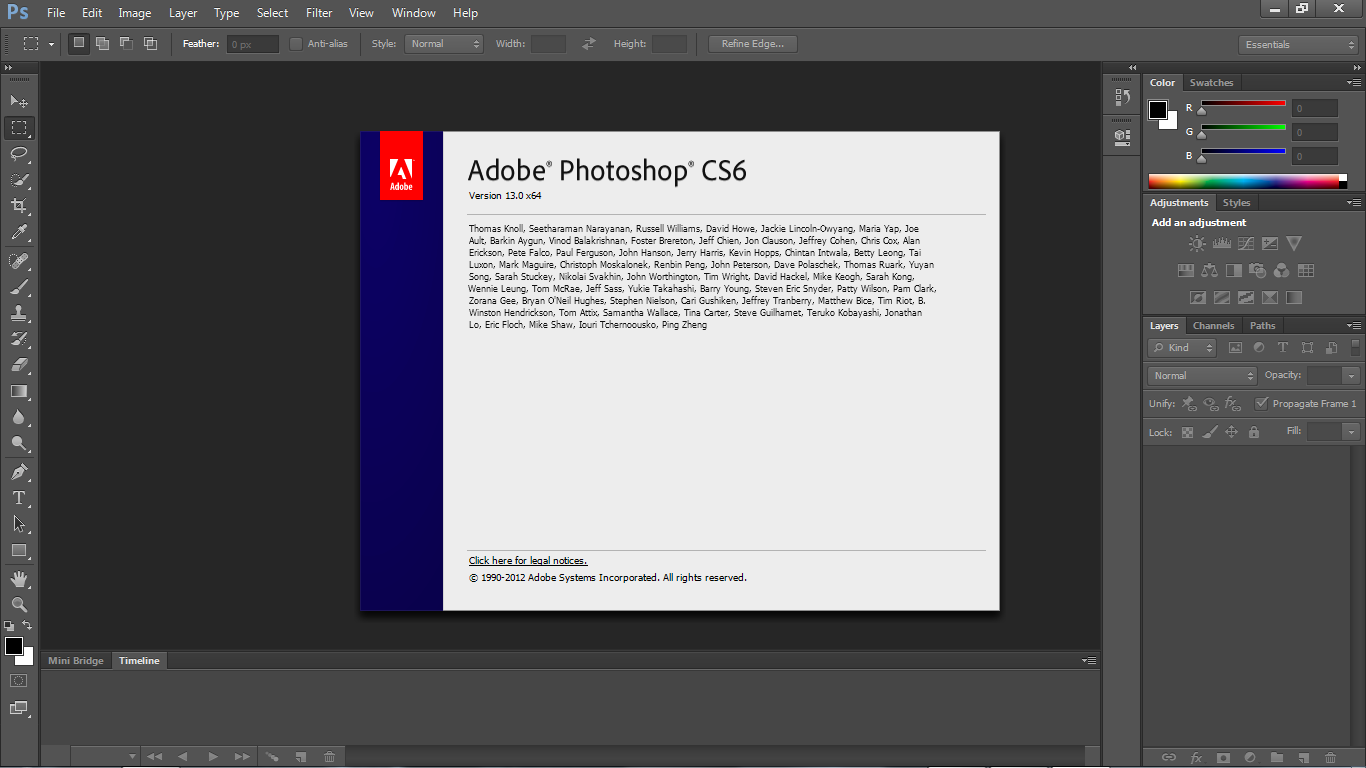Select the History Brush tool
The width and height of the screenshot is (1366, 768).
coord(19,339)
